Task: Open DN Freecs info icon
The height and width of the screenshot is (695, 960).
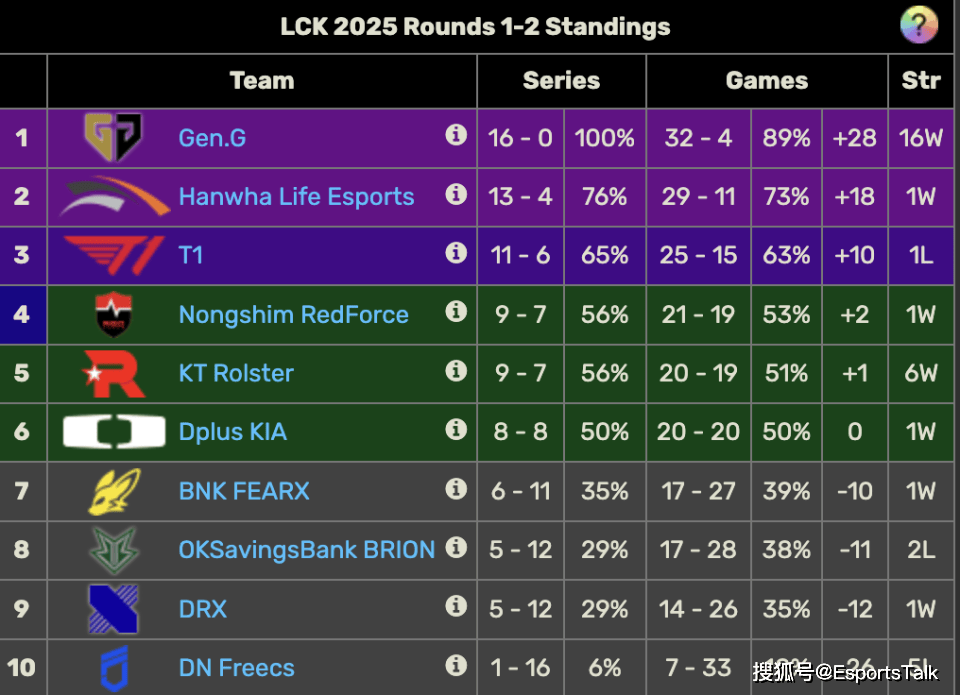Action: 456,665
